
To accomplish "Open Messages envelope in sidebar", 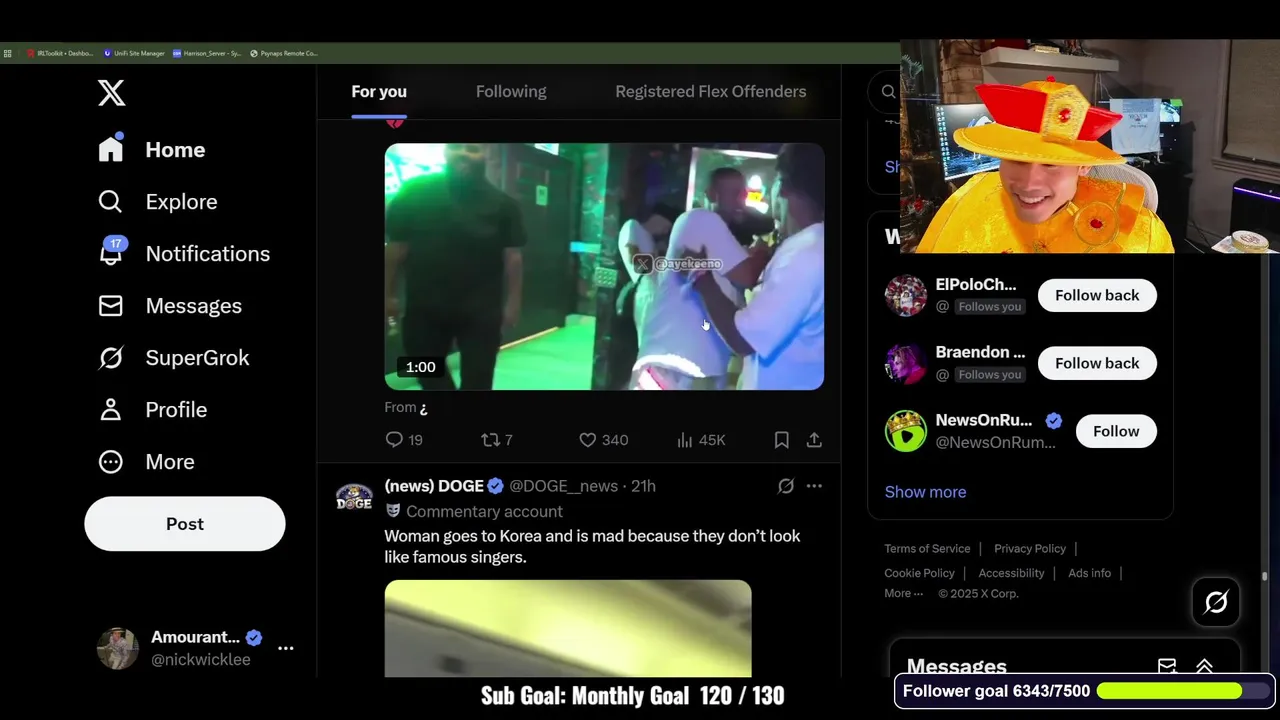I will tap(110, 305).
